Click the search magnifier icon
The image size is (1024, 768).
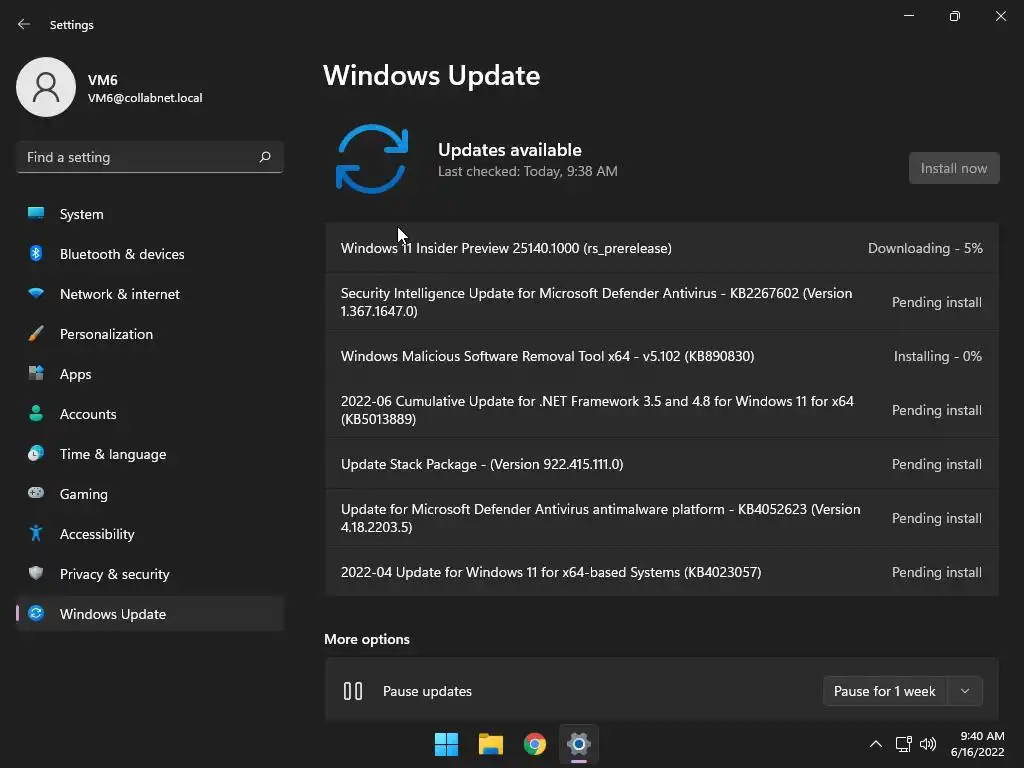tap(265, 157)
